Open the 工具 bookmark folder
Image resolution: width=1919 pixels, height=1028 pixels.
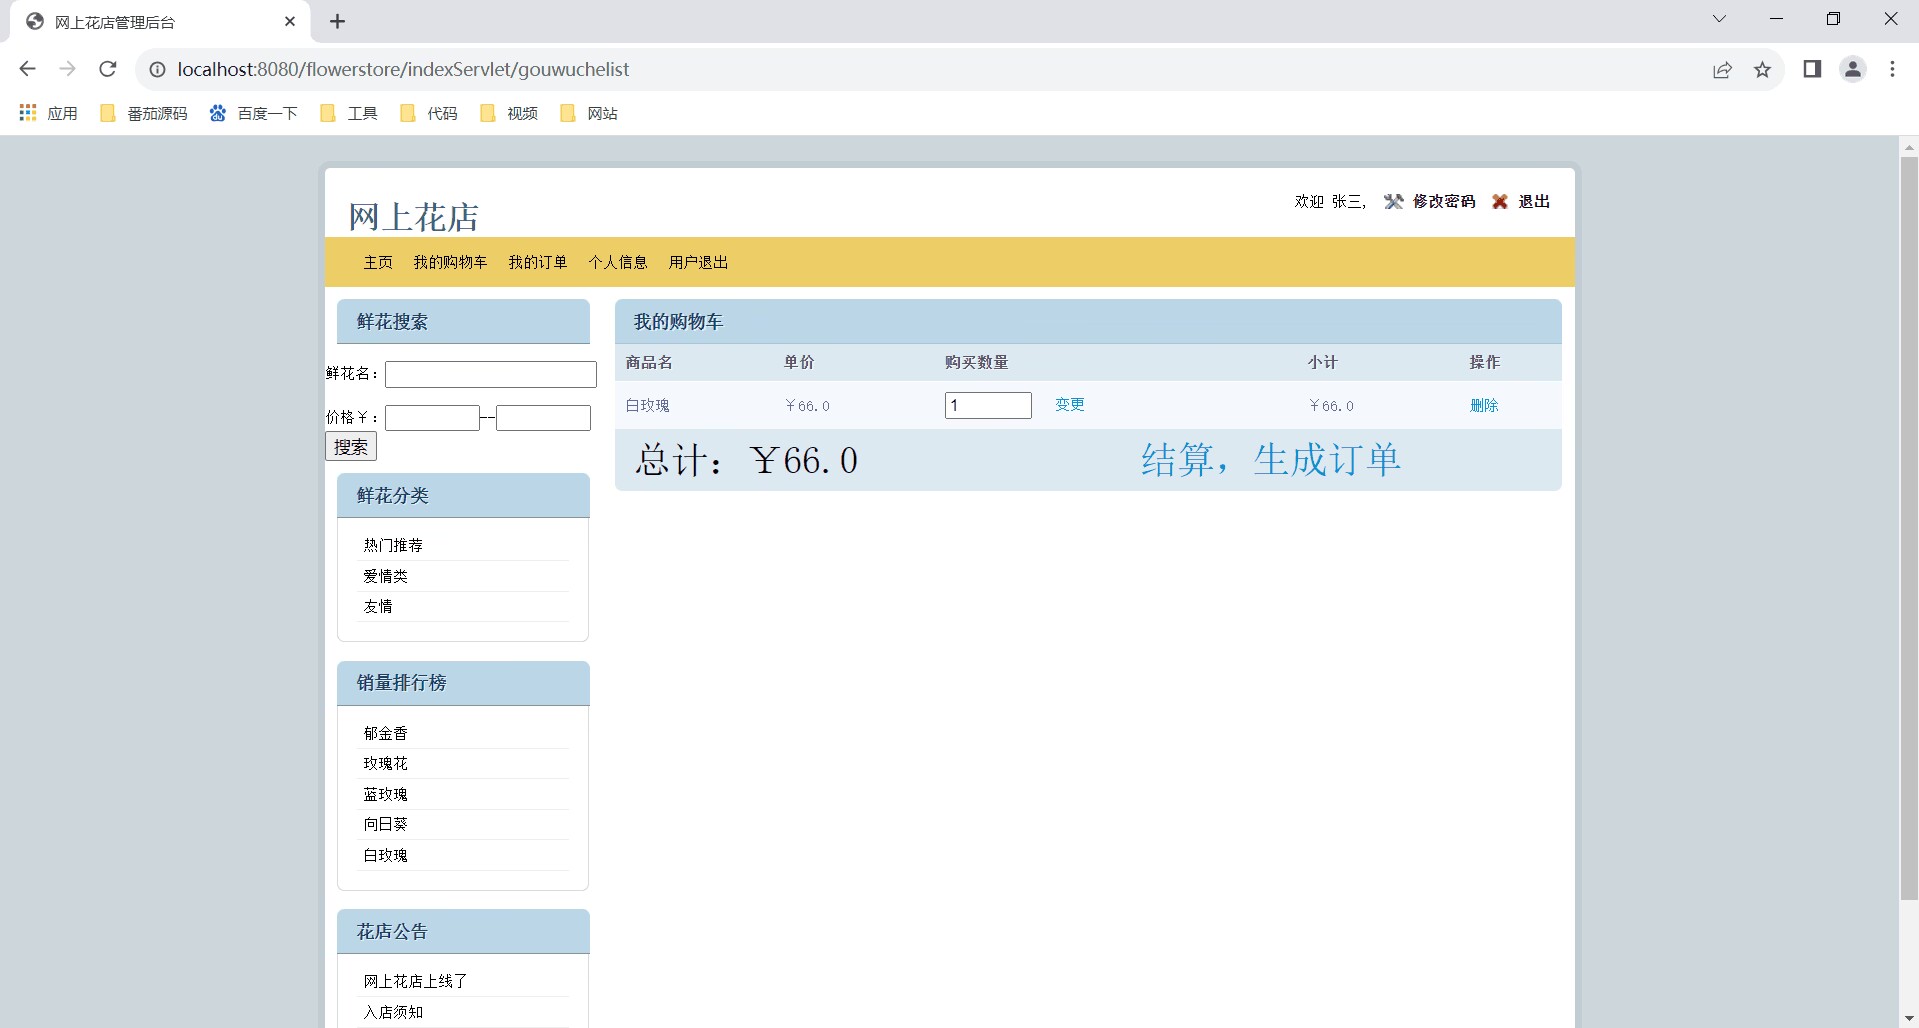(x=349, y=113)
